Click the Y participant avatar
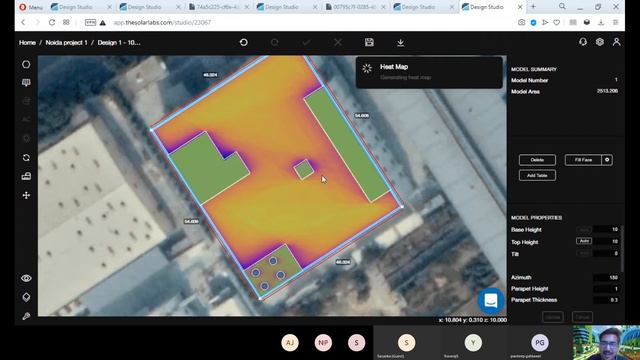640x360 pixels. point(473,342)
